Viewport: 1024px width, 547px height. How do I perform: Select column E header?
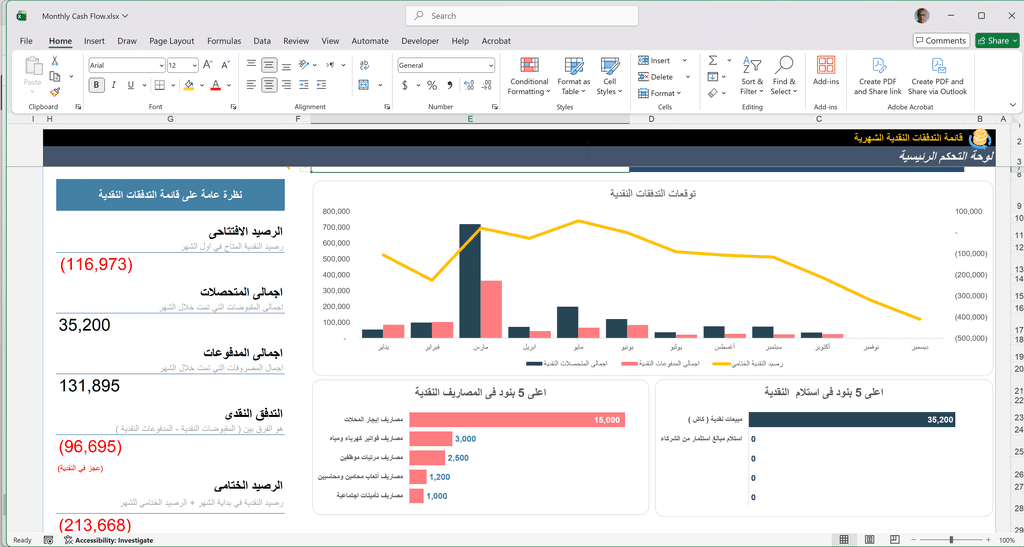[x=470, y=119]
